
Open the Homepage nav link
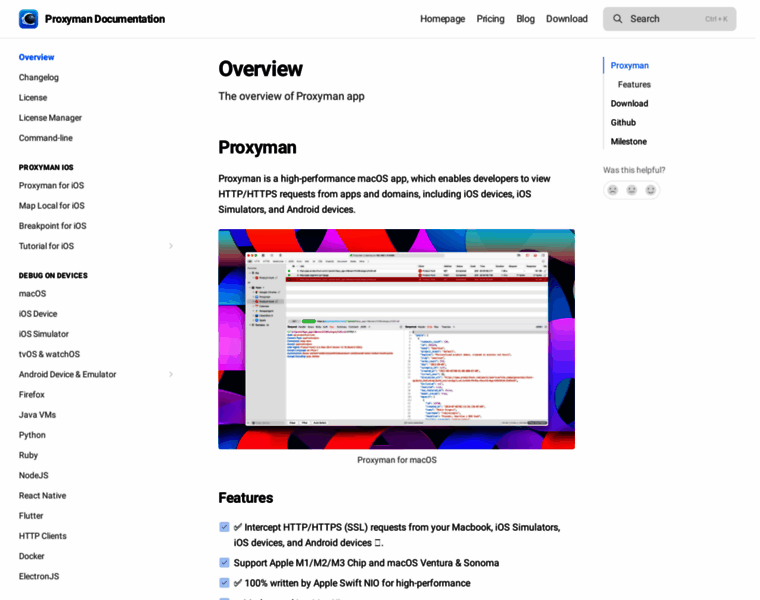tap(443, 19)
